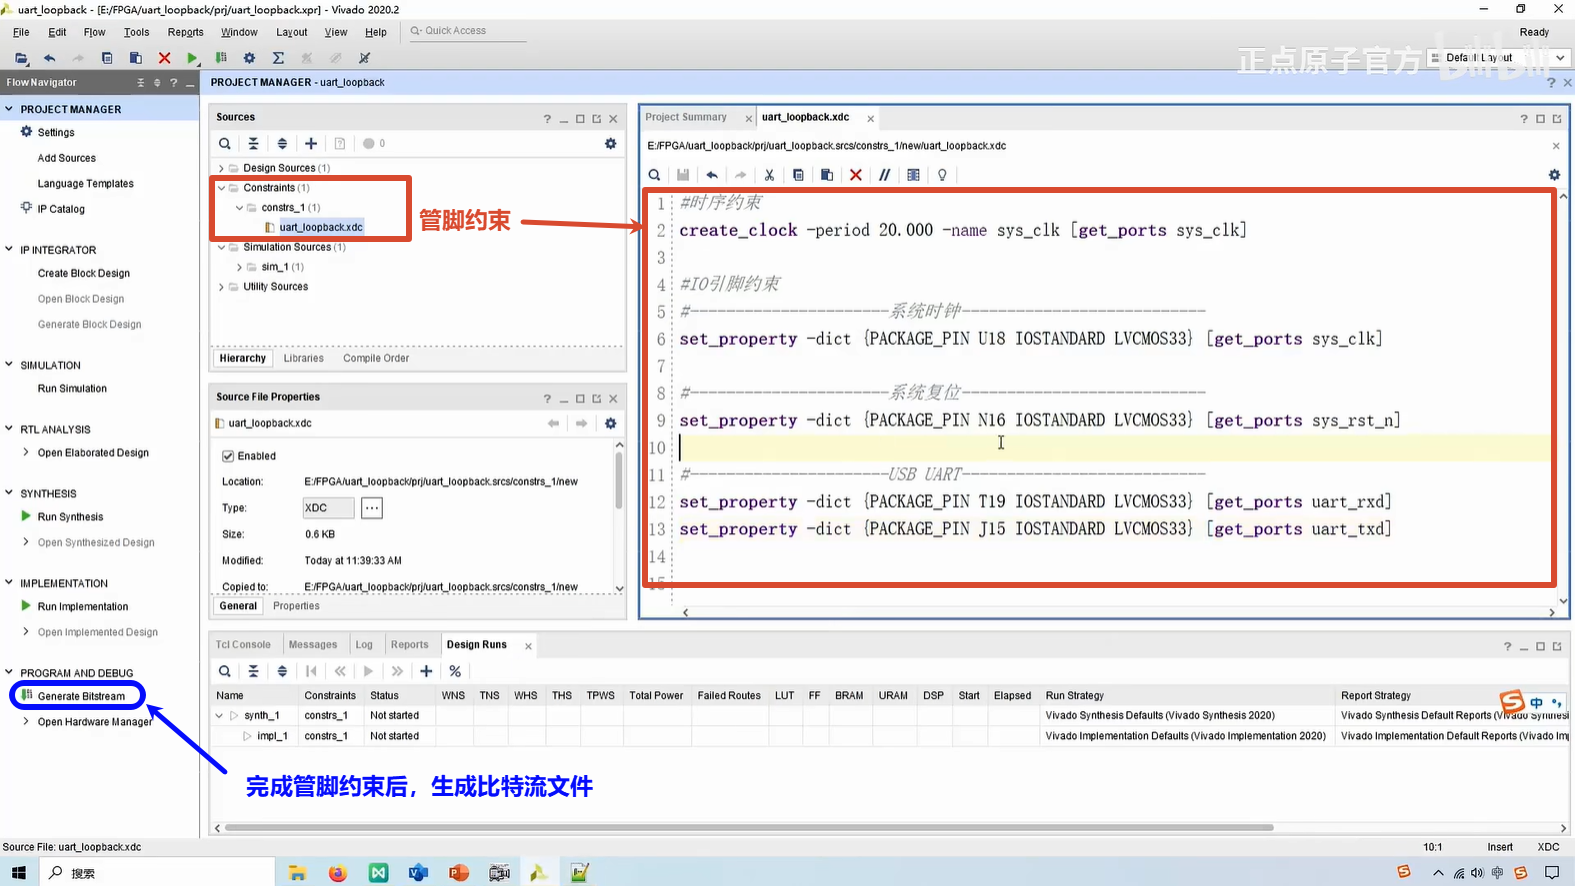This screenshot has height=886, width=1575.
Task: Click the red Delete X in main toolbar
Action: point(164,58)
